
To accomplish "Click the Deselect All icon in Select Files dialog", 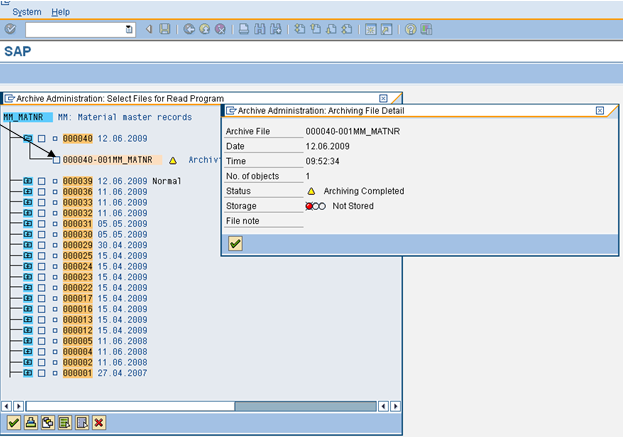I will 82,423.
